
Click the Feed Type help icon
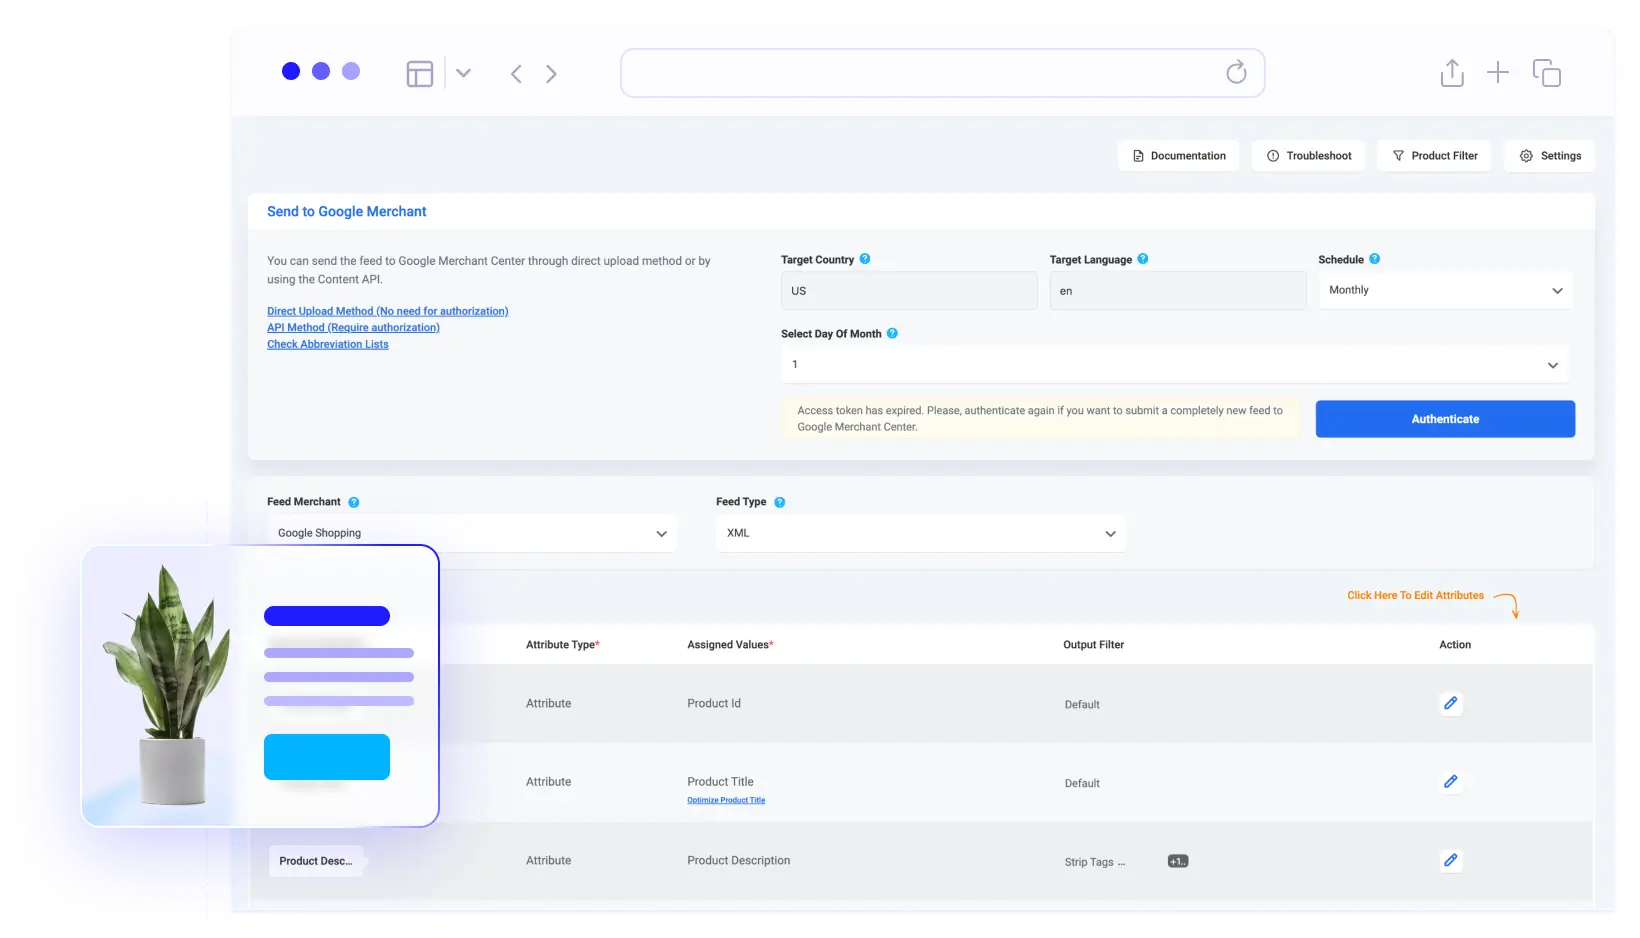[x=780, y=502]
